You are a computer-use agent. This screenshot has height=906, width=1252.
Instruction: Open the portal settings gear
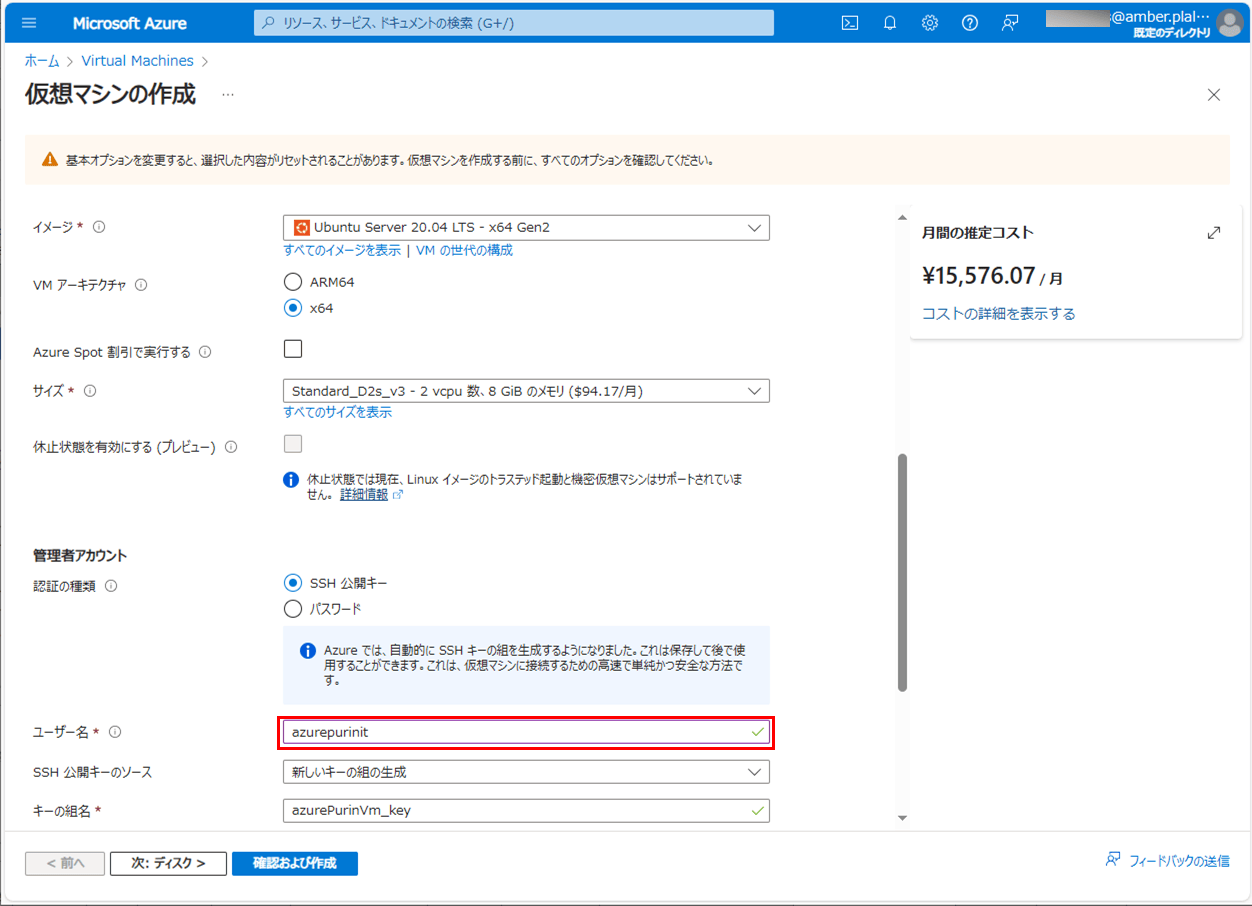pyautogui.click(x=930, y=23)
